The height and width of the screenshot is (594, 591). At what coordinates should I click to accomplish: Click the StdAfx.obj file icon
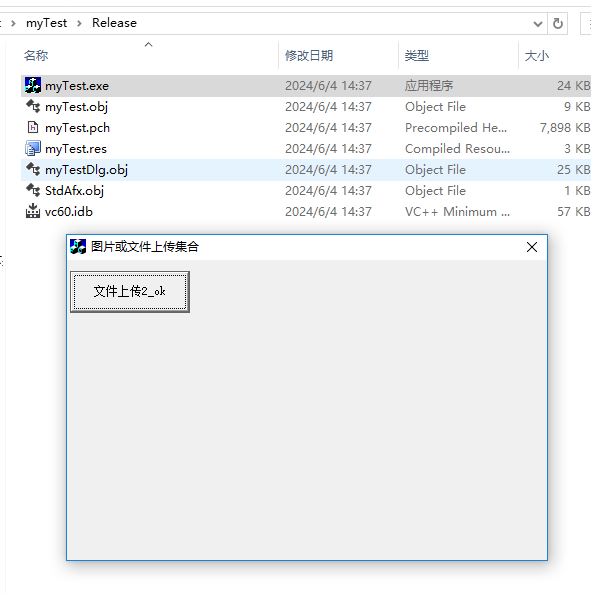click(x=33, y=190)
